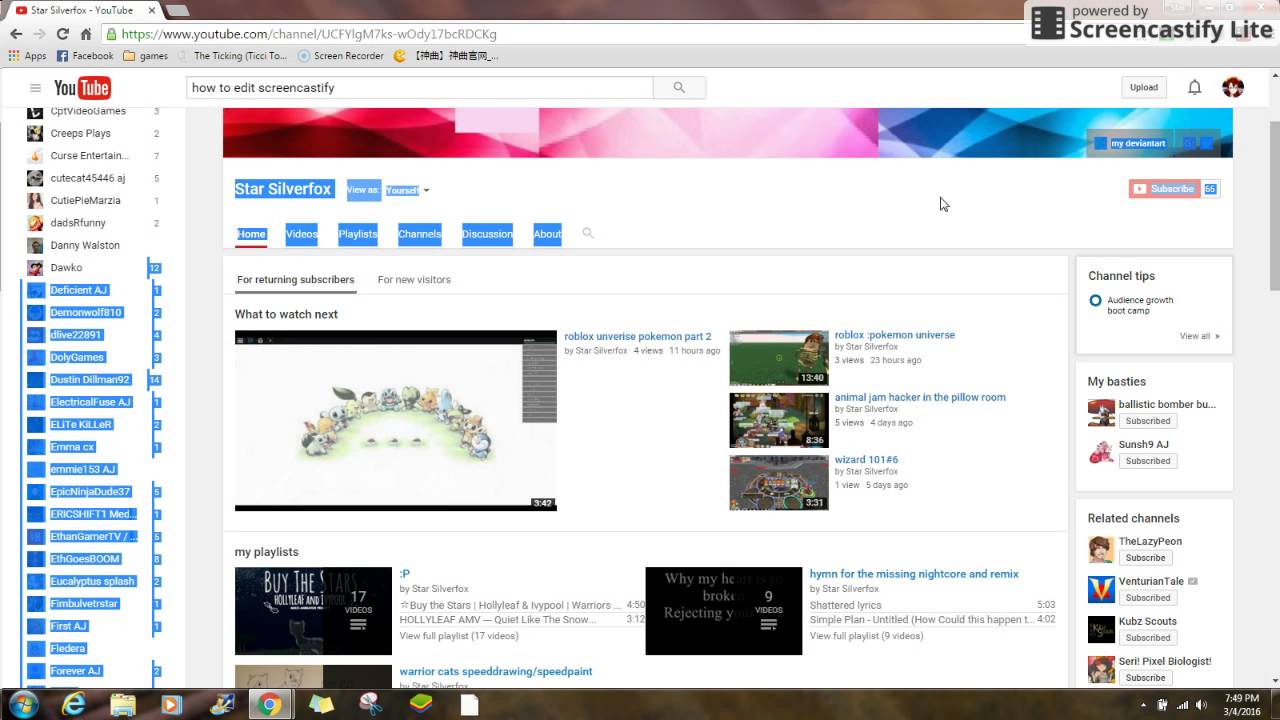The height and width of the screenshot is (720, 1280).
Task: Open wizard 101#6 video link
Action: point(866,460)
